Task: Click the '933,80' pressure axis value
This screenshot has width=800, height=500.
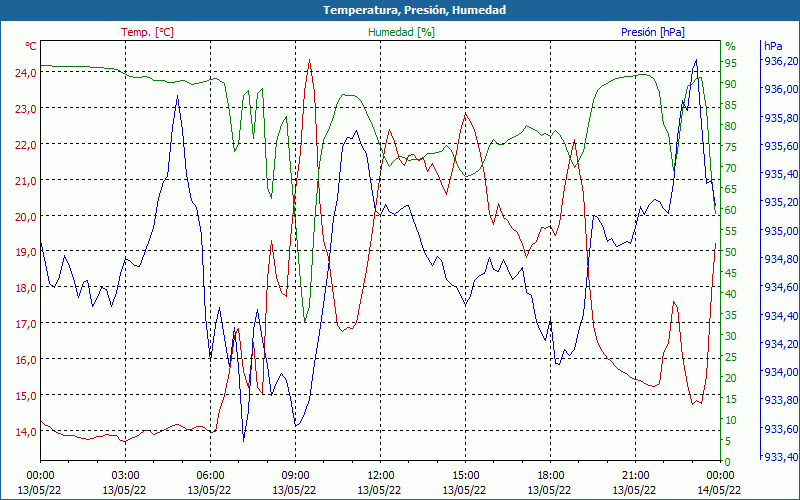Action: [779, 400]
